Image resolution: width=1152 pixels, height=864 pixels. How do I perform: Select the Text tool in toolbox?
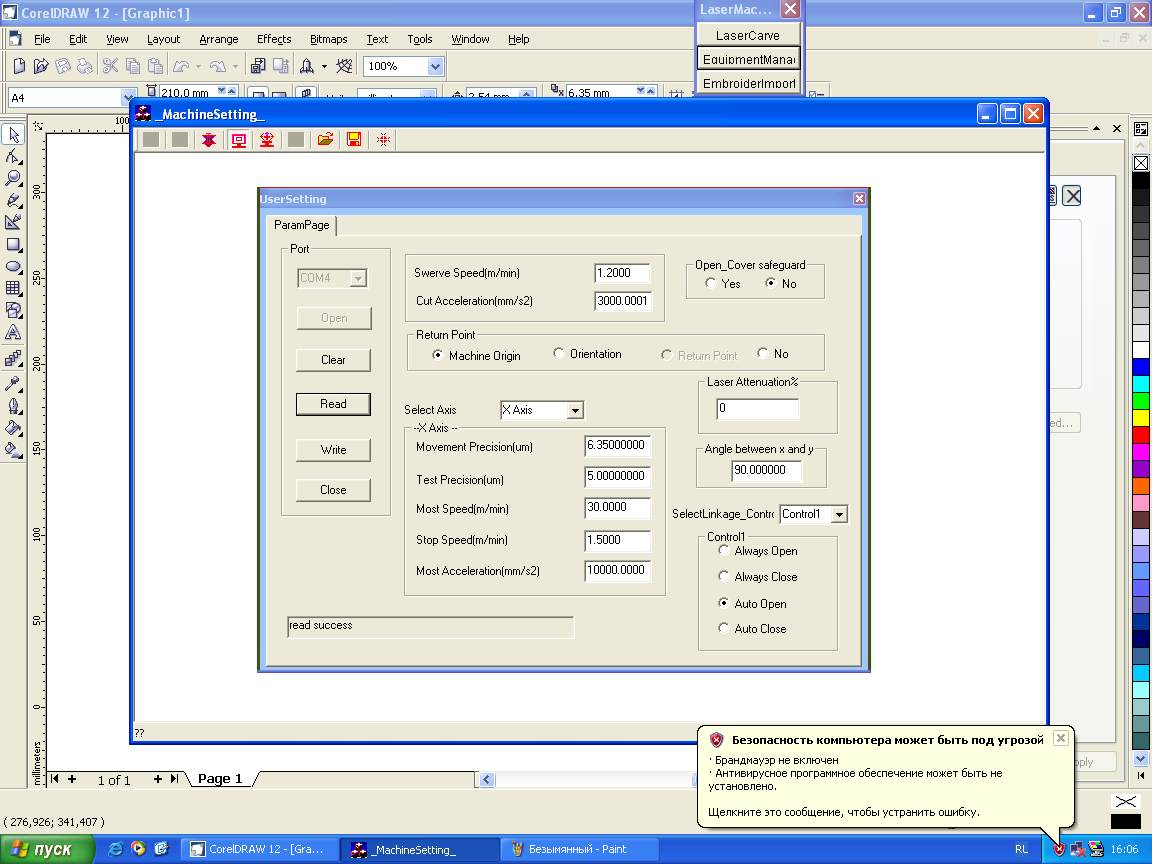point(14,332)
